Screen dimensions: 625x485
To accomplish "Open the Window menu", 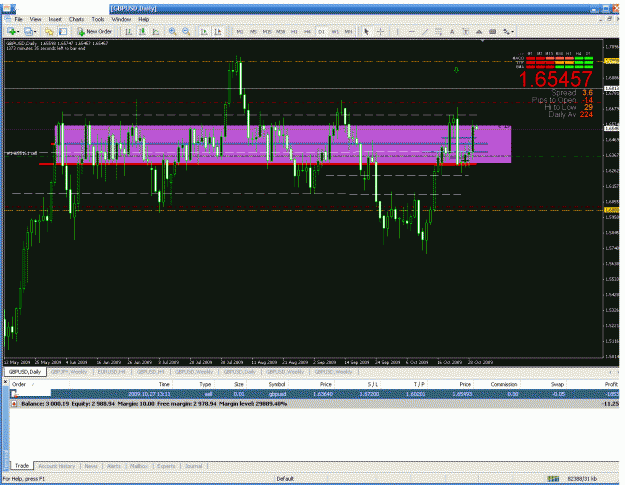I will pos(121,19).
